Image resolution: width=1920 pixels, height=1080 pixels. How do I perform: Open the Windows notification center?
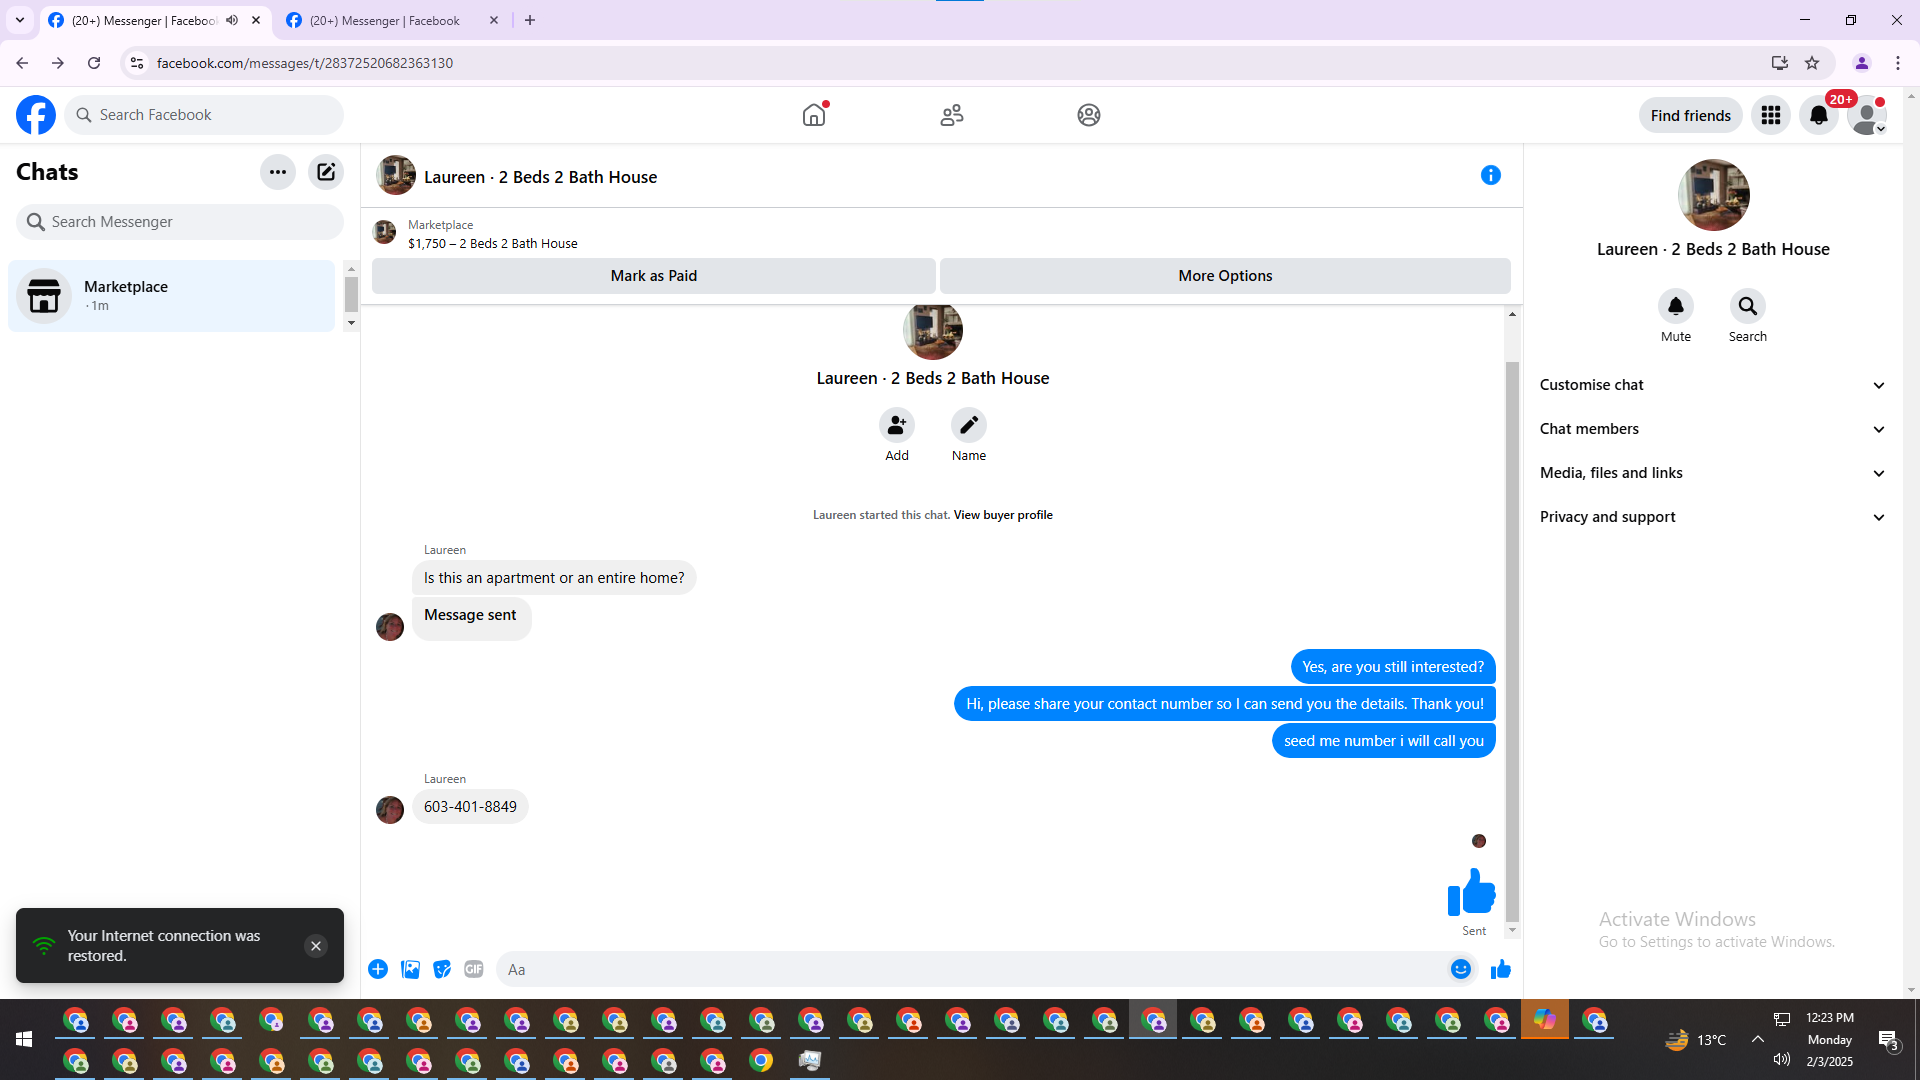click(1889, 1040)
